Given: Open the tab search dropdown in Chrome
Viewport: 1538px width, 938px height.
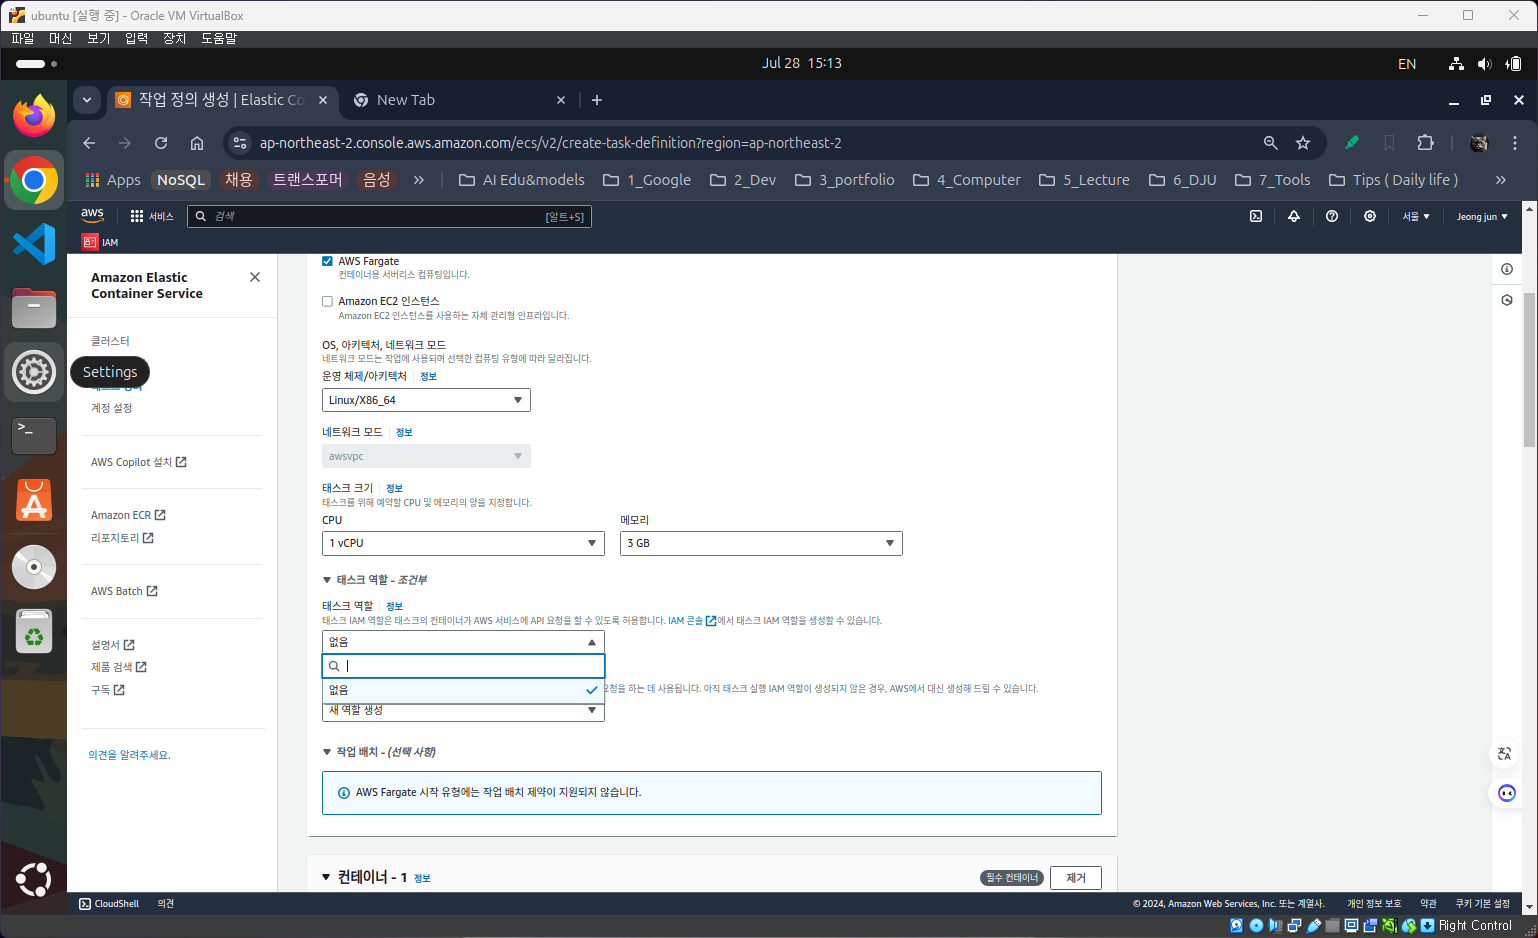Looking at the screenshot, I should click(87, 100).
